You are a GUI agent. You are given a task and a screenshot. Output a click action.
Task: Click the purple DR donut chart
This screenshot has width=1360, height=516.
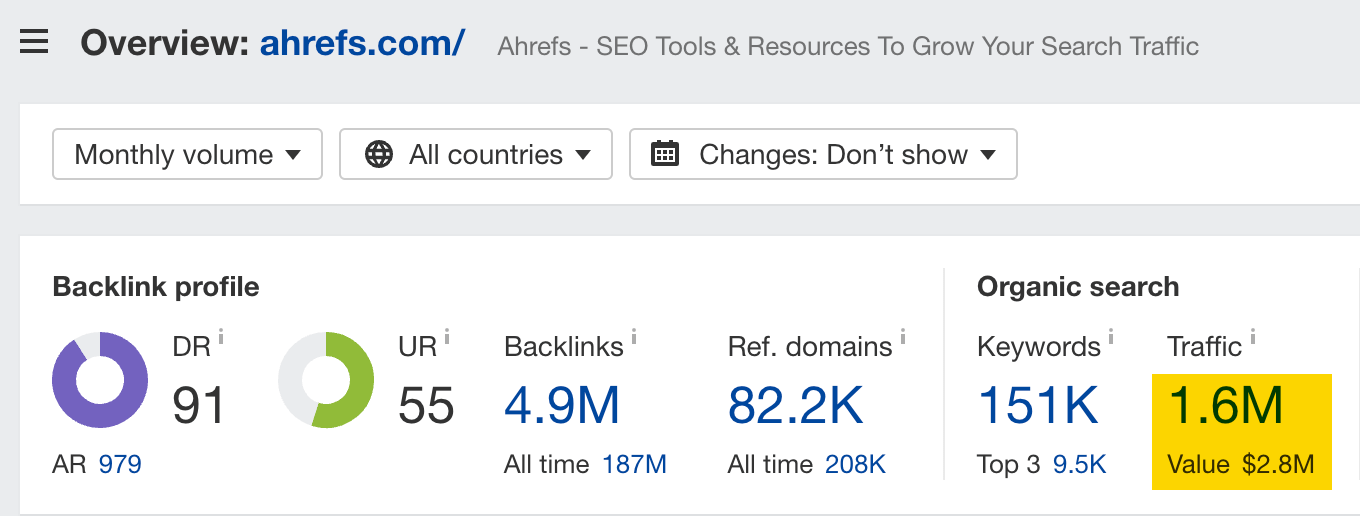[100, 380]
